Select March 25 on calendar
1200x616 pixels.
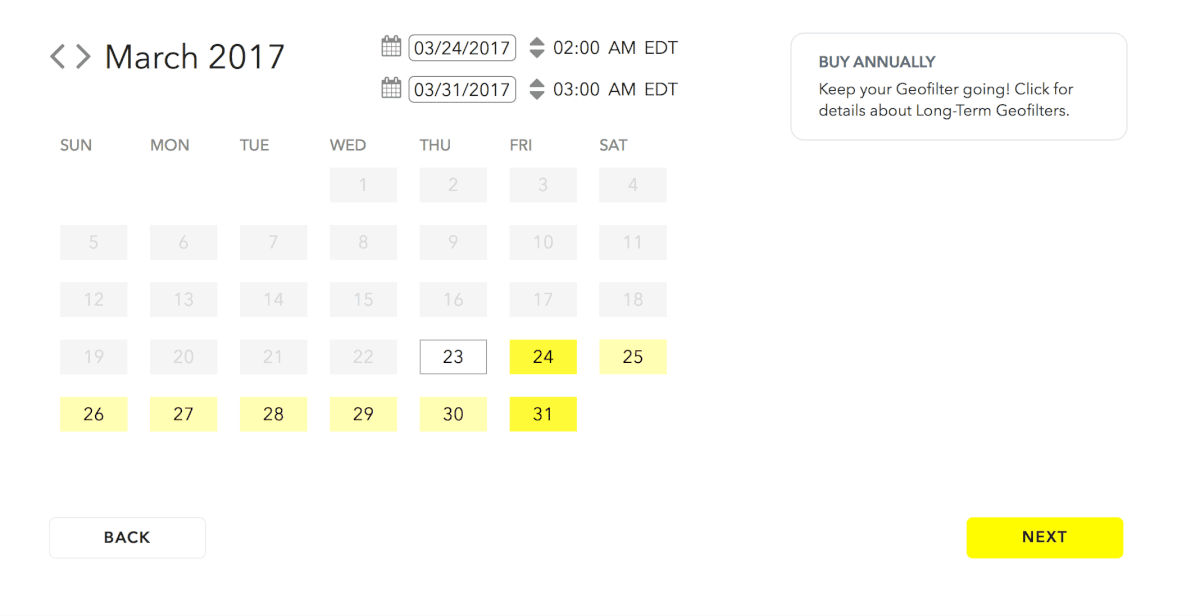click(633, 357)
